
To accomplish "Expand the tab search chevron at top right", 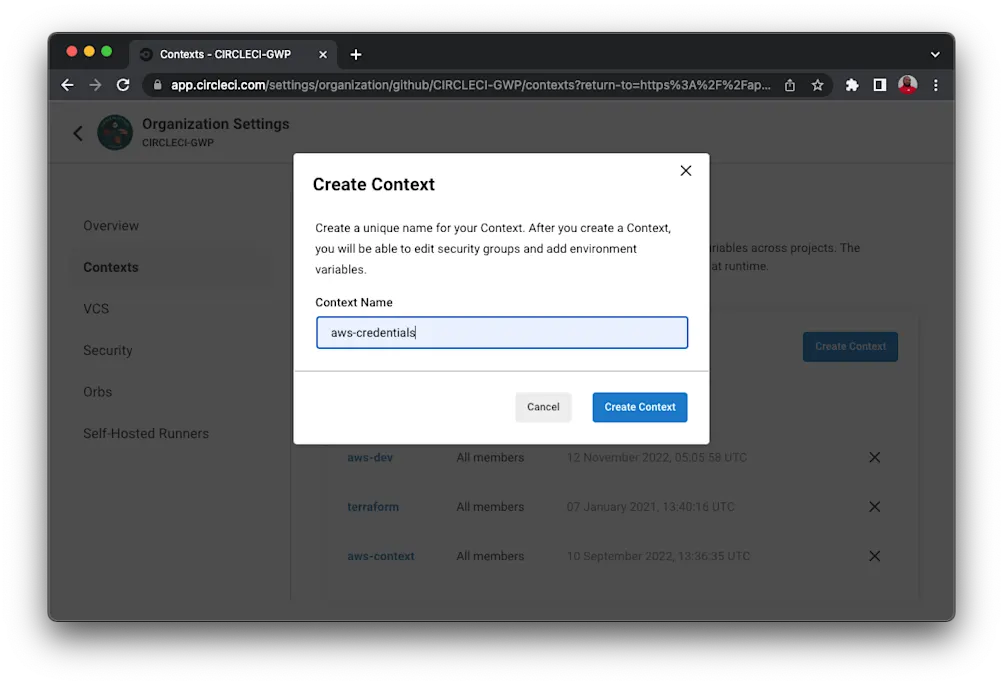I will point(934,54).
